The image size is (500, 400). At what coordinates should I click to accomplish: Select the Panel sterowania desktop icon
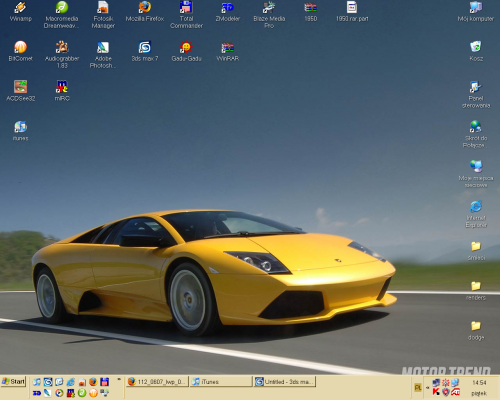[476, 94]
